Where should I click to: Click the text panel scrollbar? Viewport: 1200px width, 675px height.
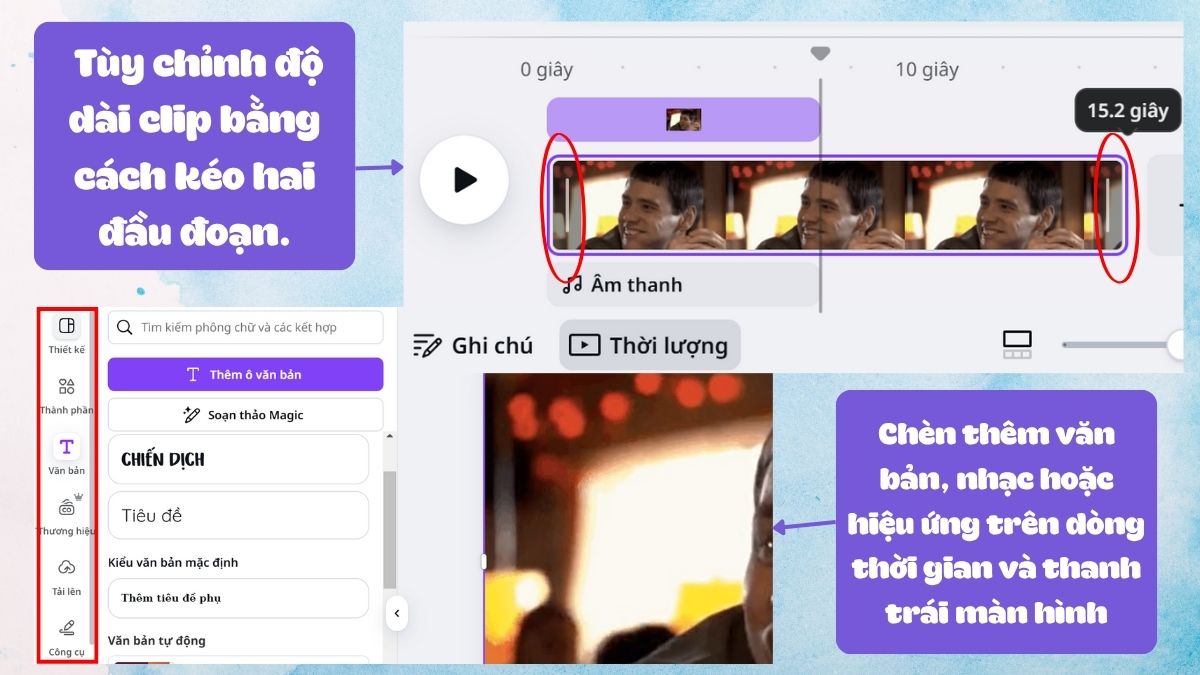coord(390,529)
